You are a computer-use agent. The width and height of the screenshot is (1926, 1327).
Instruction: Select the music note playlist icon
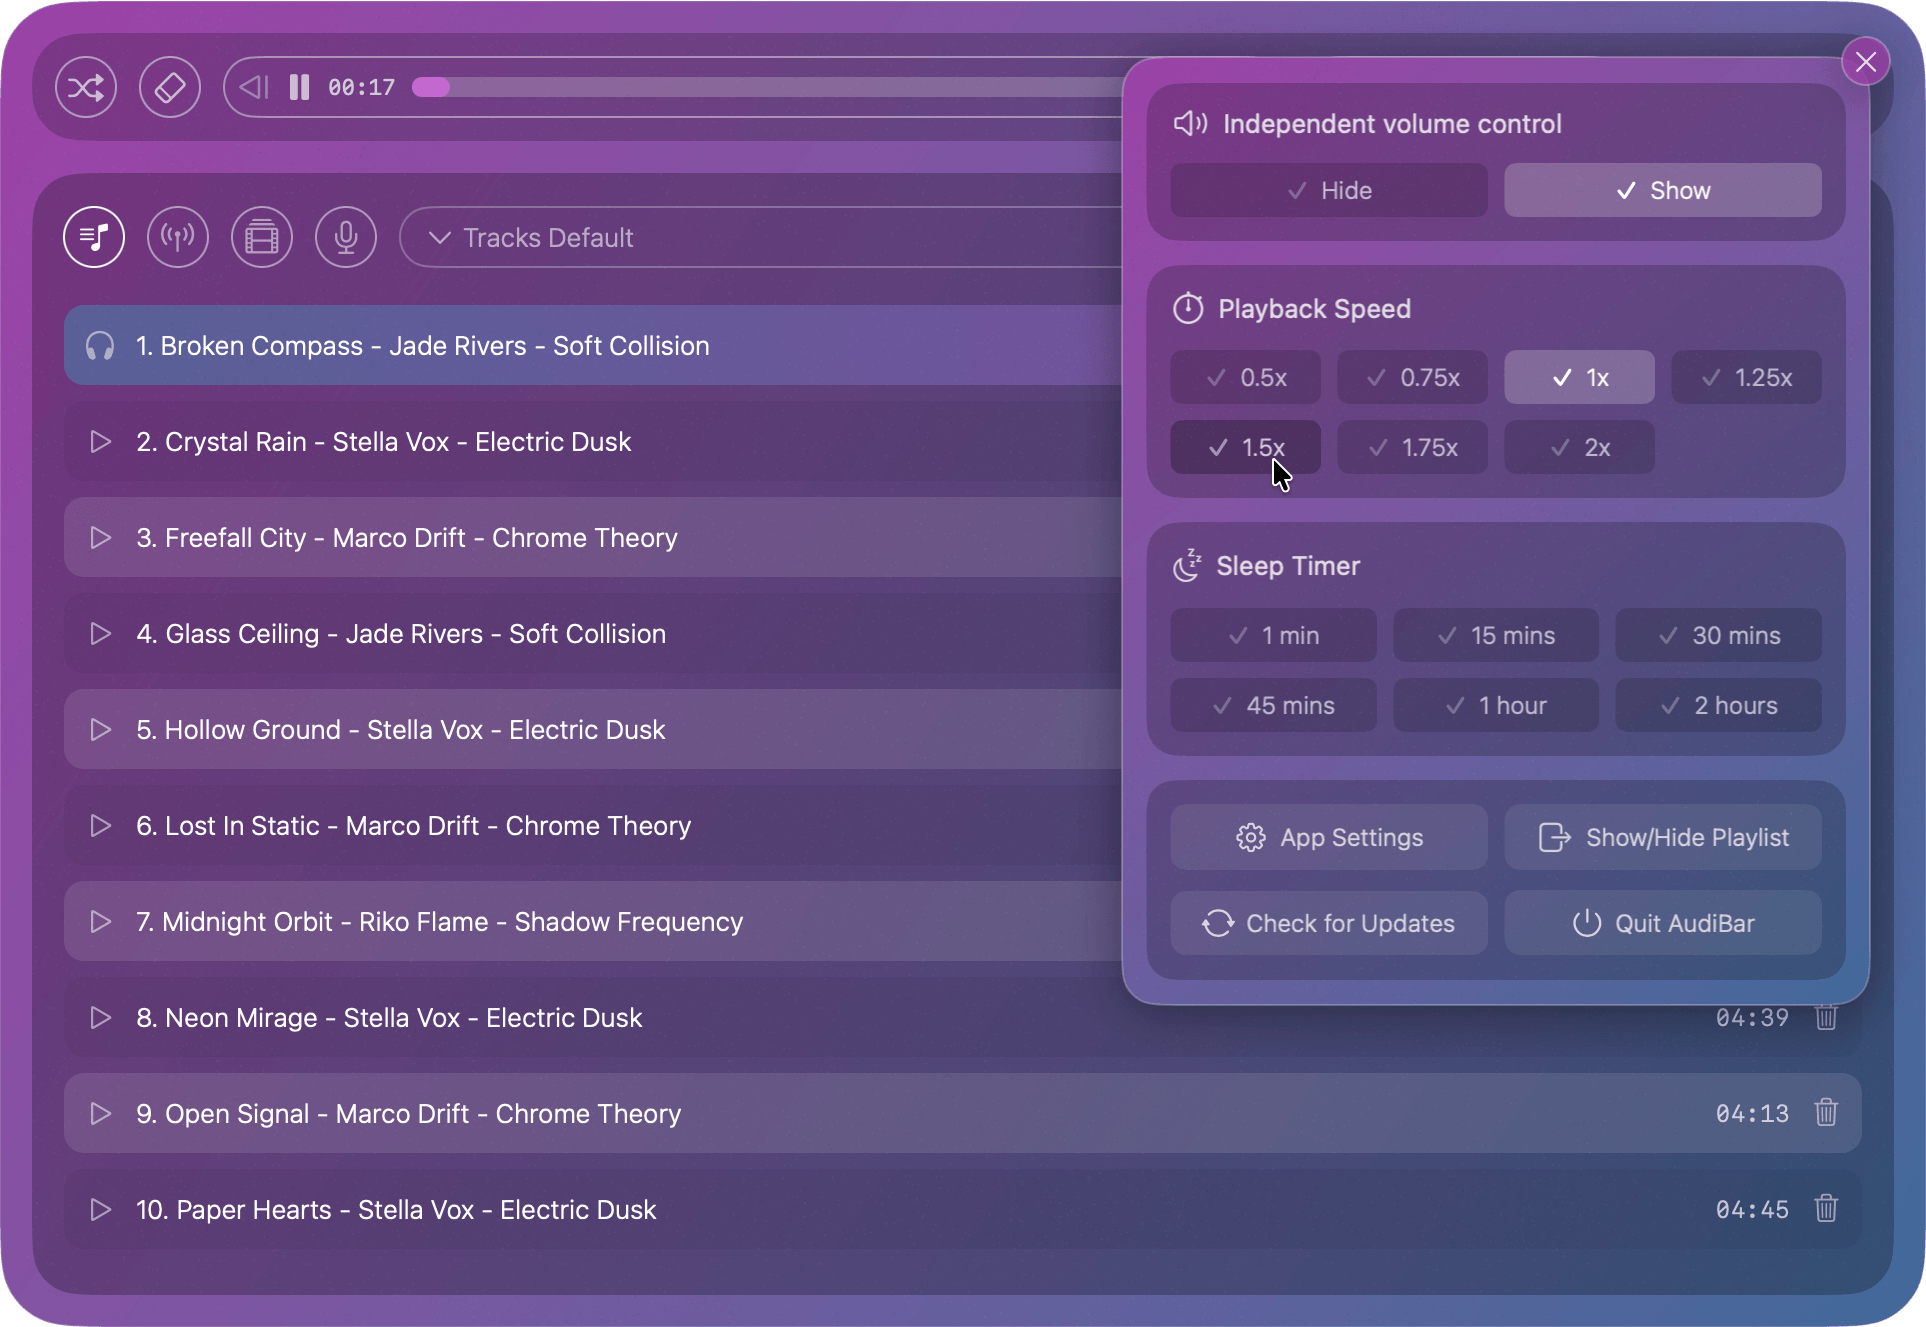click(93, 237)
